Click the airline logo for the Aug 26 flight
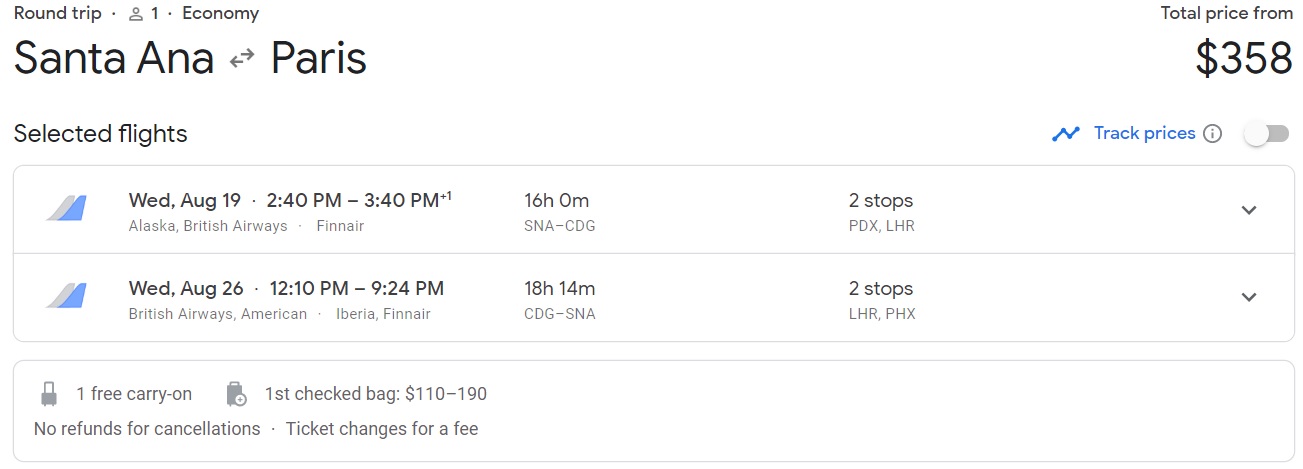This screenshot has width=1303, height=469. pos(66,296)
